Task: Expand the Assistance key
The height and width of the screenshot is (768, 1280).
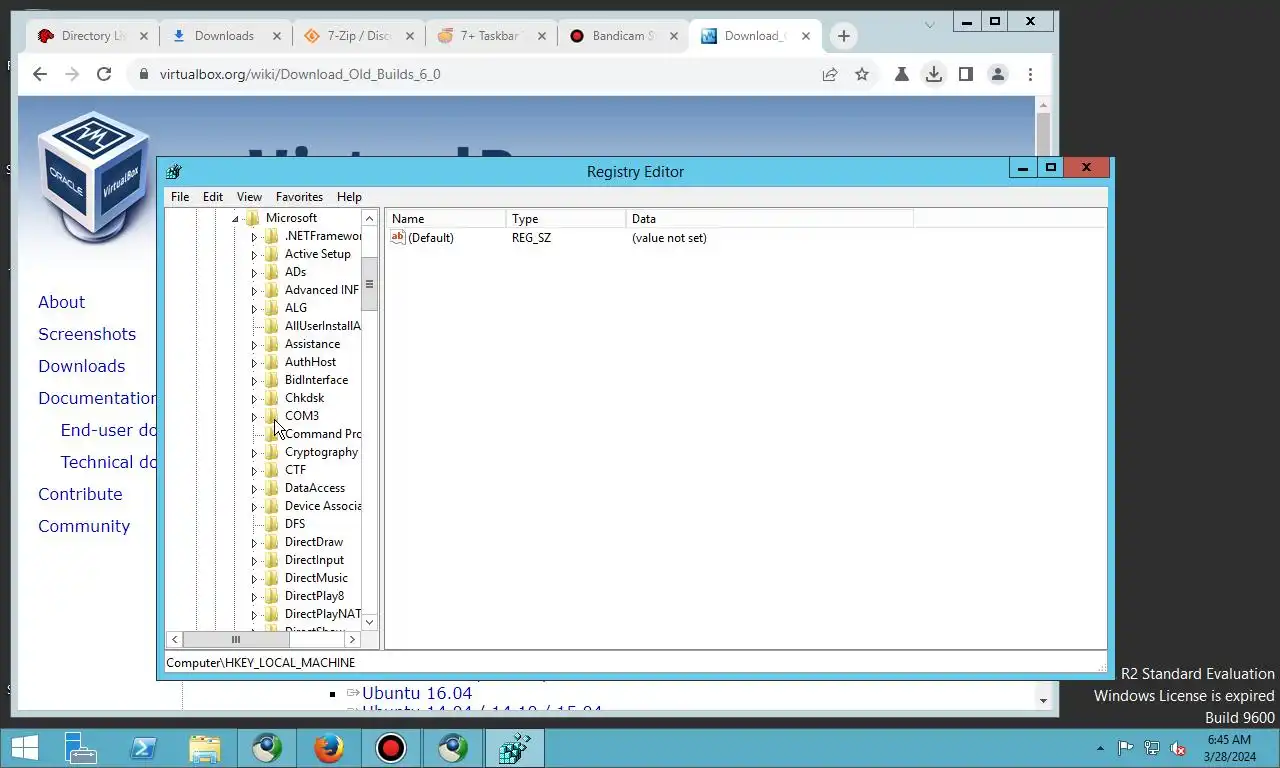Action: (x=254, y=345)
